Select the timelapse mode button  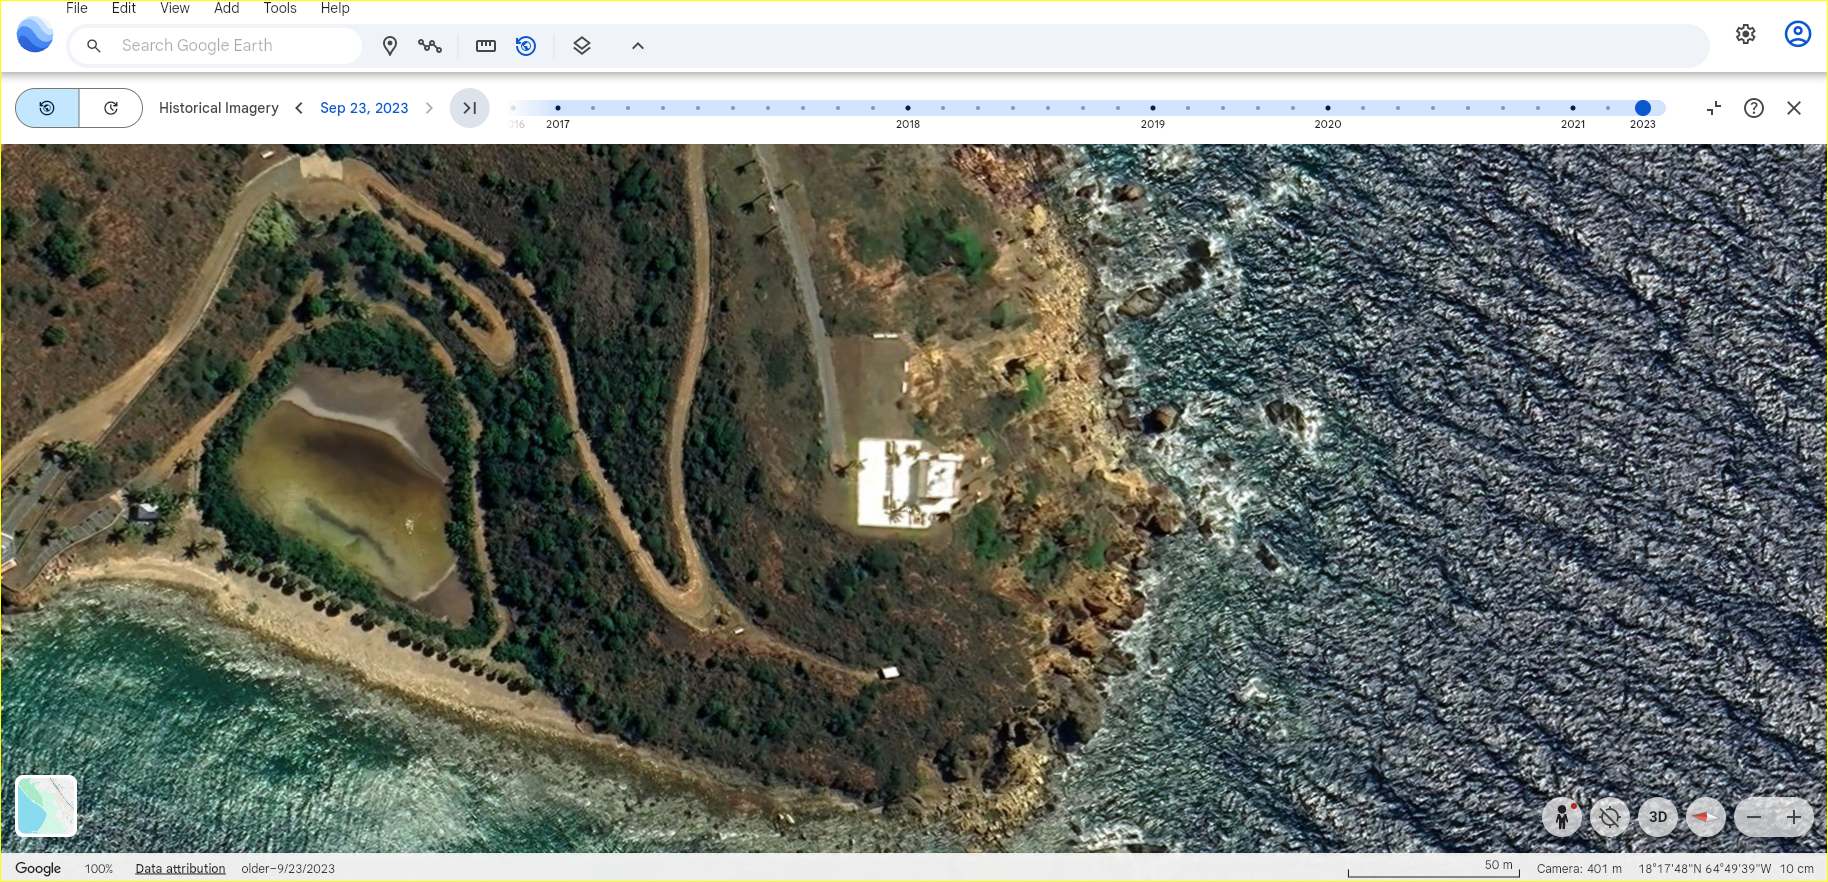pyautogui.click(x=111, y=108)
